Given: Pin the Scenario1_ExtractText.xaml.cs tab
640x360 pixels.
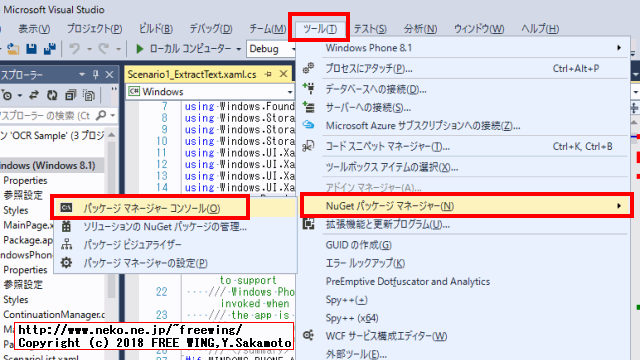Looking at the screenshot, I should click(x=268, y=74).
